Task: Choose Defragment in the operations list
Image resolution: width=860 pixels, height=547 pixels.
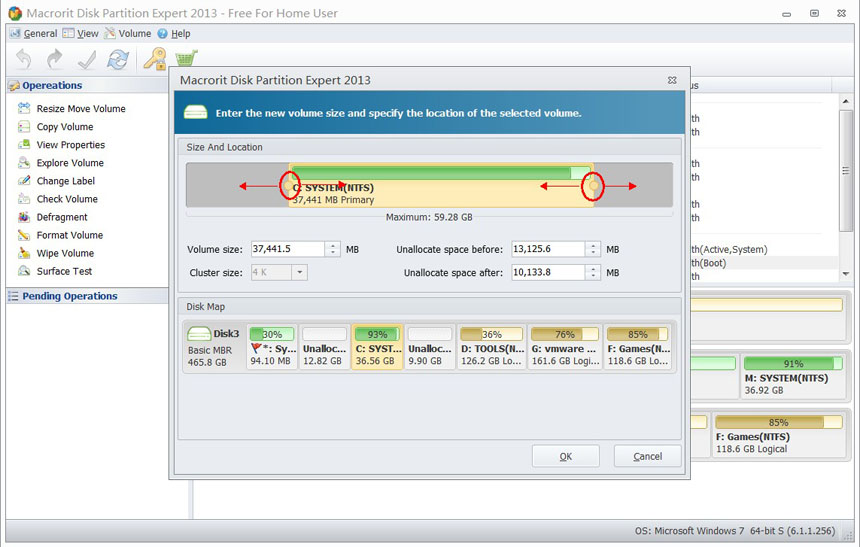Action: click(x=62, y=217)
